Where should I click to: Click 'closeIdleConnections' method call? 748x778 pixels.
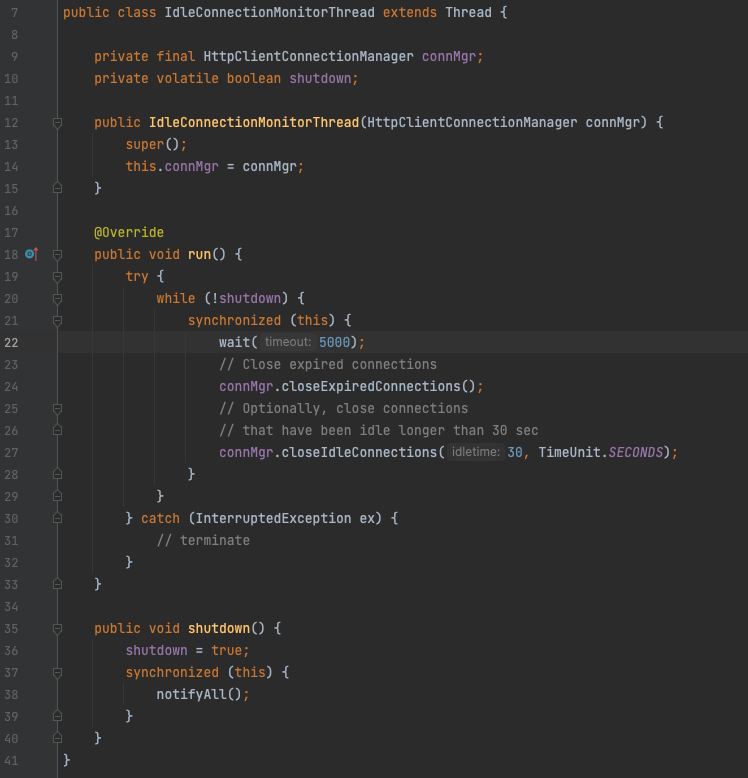359,453
